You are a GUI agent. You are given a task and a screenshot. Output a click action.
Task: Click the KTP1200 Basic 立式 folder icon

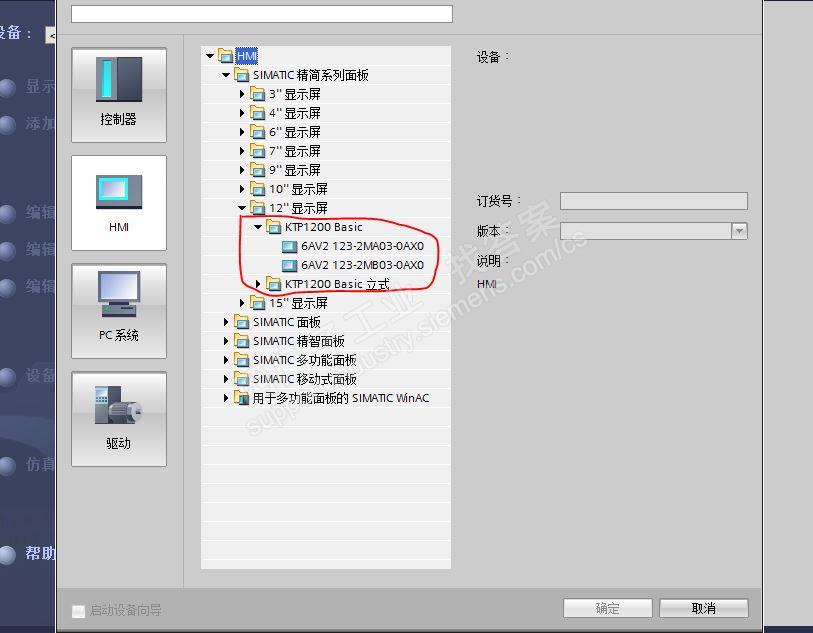[274, 284]
